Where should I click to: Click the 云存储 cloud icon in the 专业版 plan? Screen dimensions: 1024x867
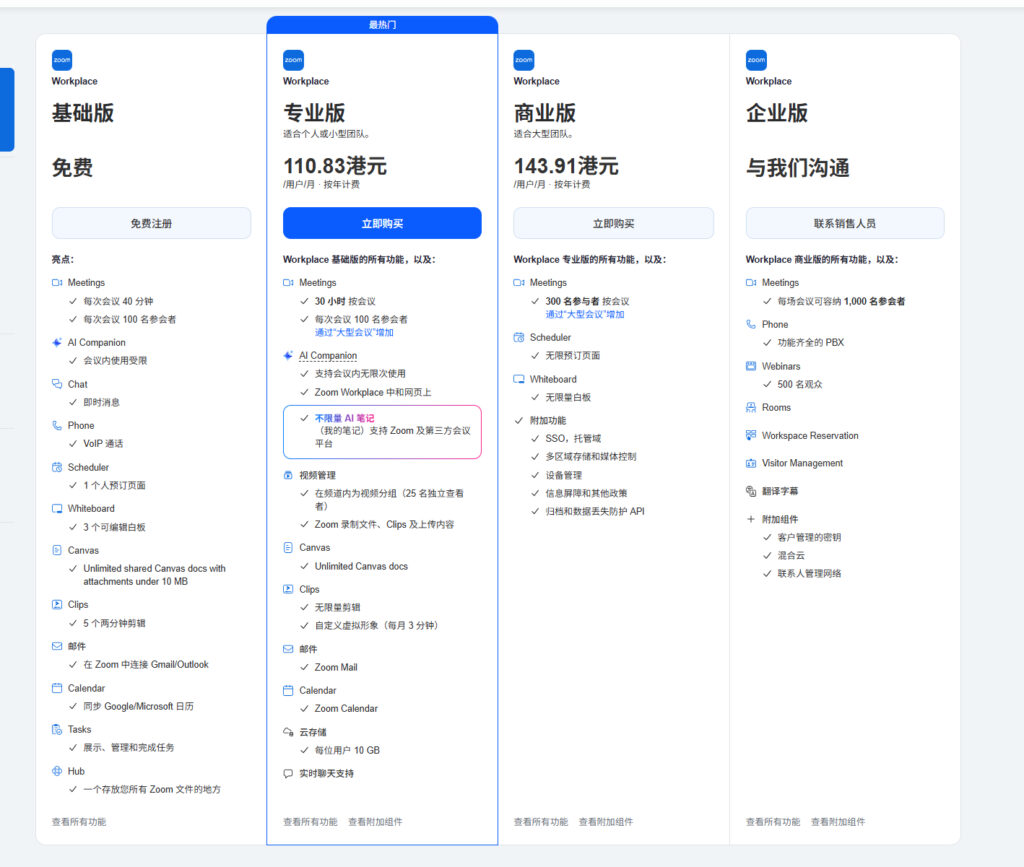[x=288, y=732]
